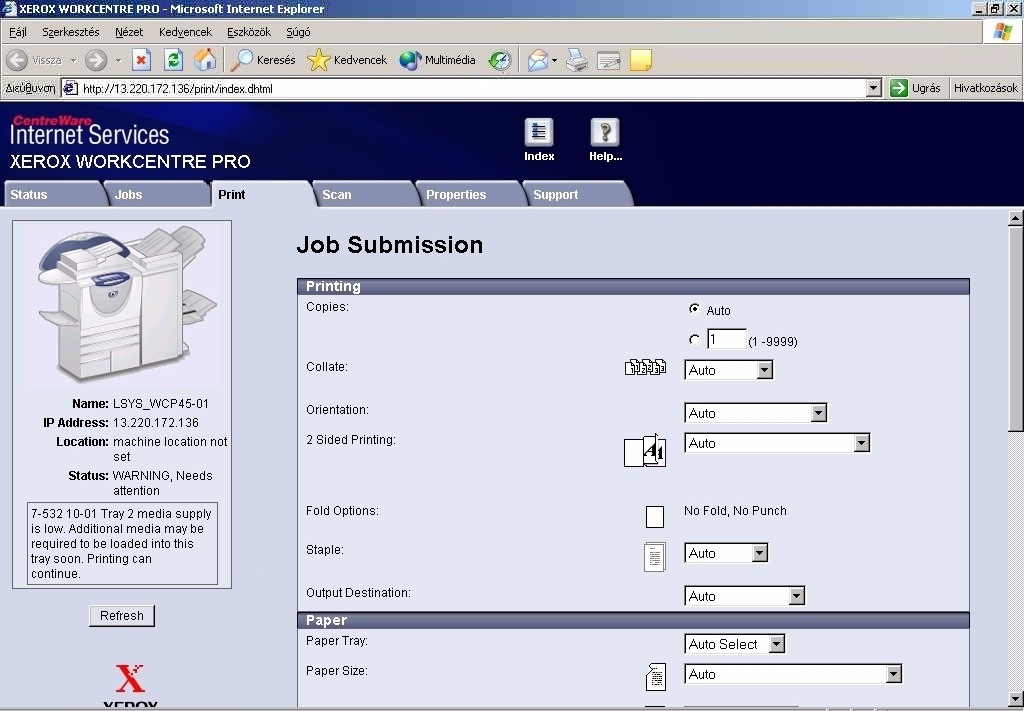Click the browser Forward arrow button
Viewport: 1024px width, 711px height.
coord(95,60)
